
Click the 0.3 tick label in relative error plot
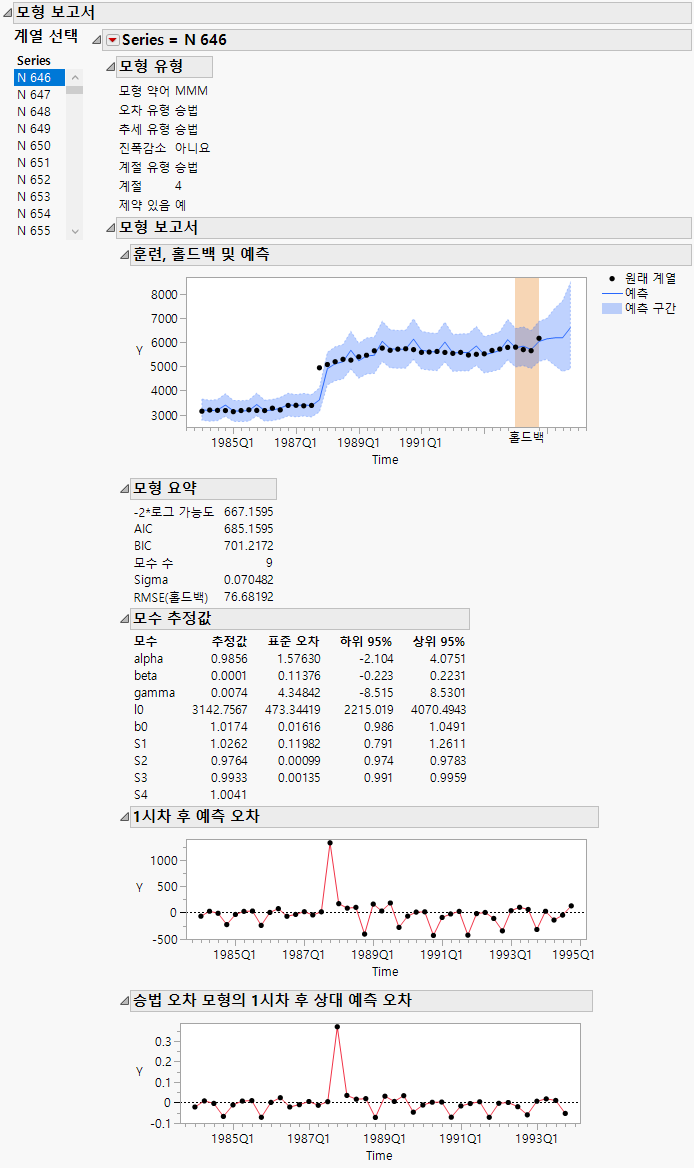point(163,1042)
